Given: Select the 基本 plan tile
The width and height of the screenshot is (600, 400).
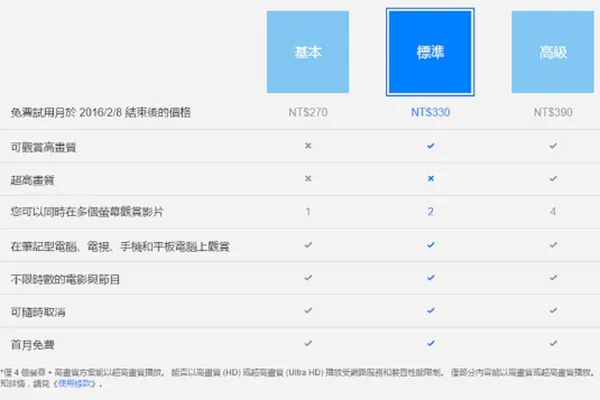Looking at the screenshot, I should [308, 52].
